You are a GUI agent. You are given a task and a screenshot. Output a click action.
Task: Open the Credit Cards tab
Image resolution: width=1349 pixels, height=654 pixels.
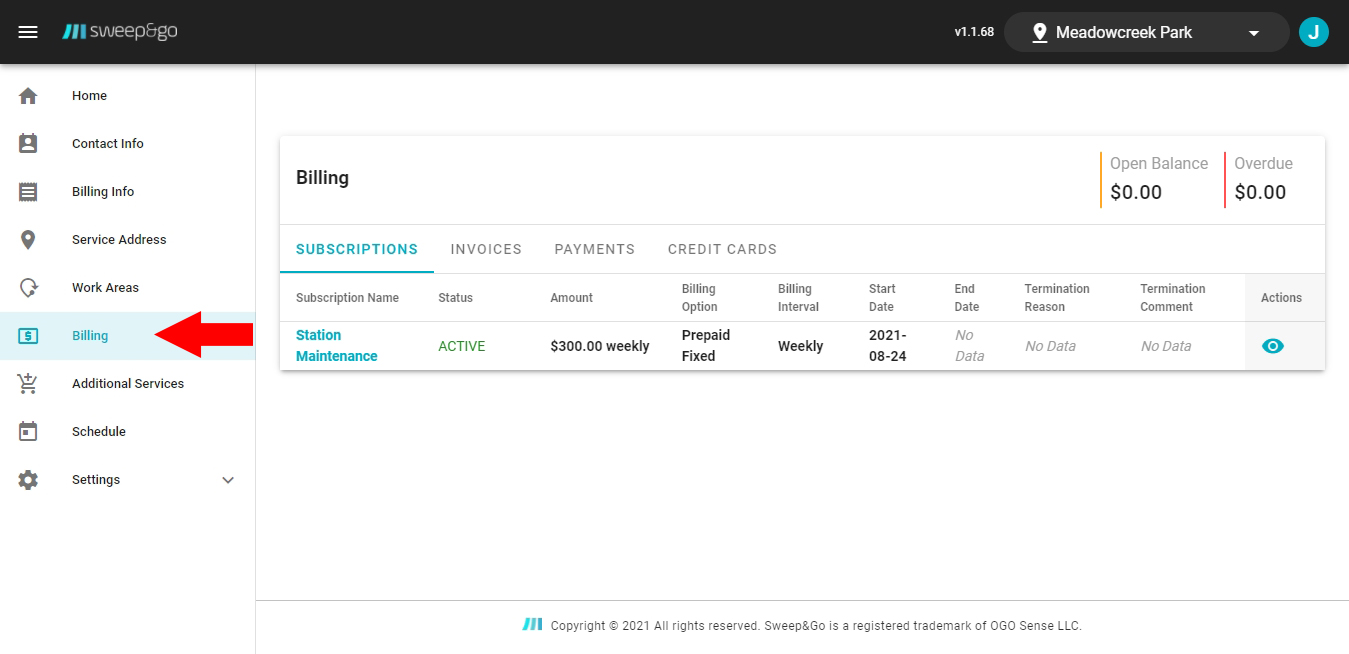[722, 248]
